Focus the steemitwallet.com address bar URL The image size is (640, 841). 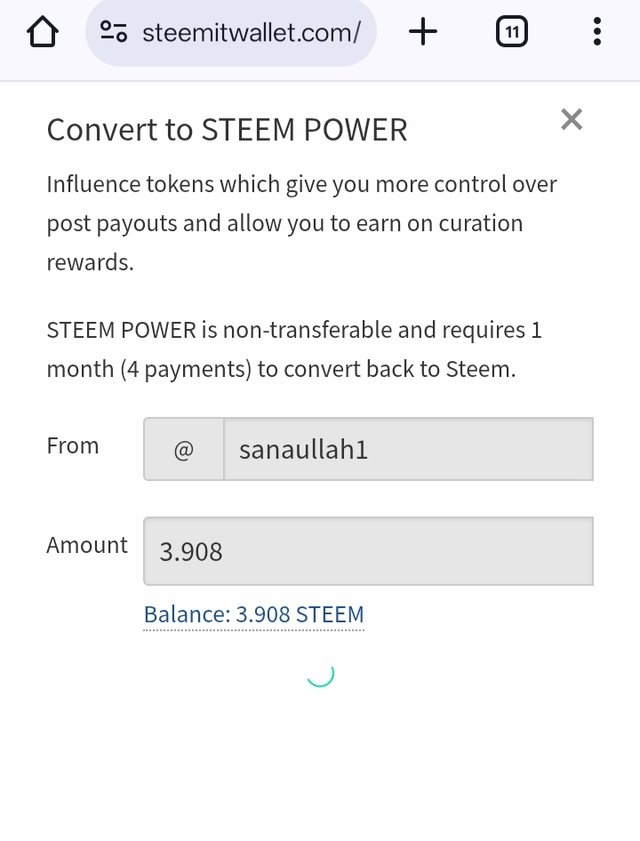250,33
